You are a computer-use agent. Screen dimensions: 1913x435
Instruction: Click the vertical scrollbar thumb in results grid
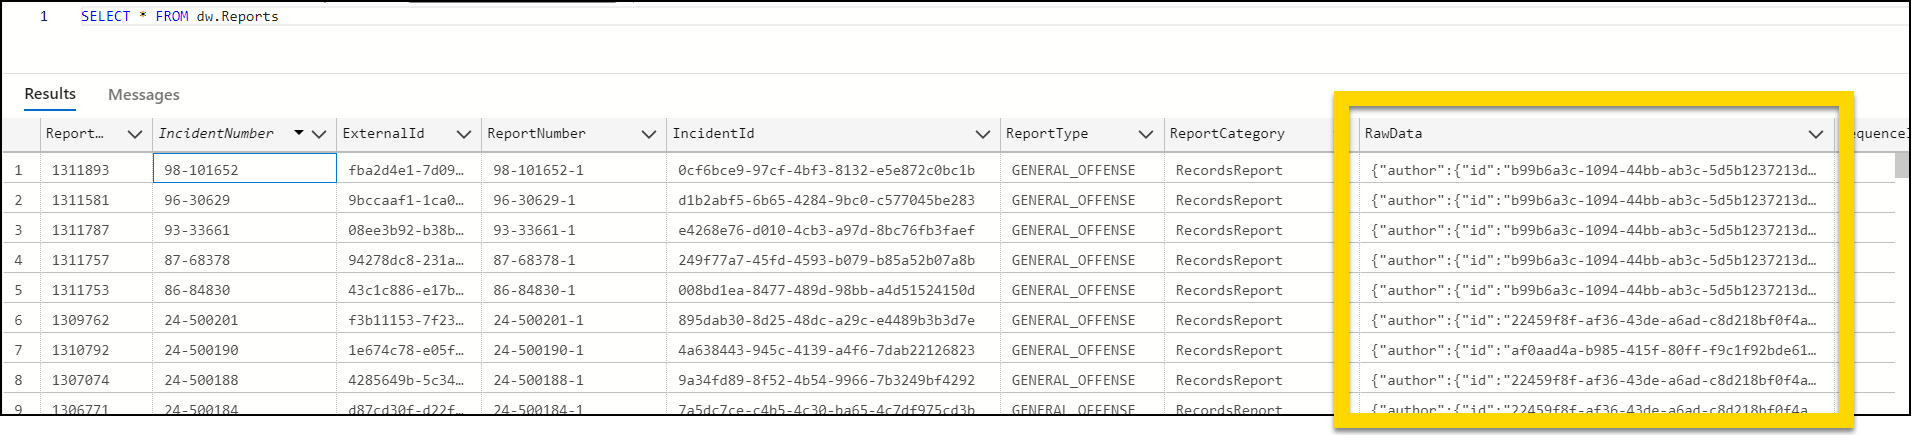[1901, 165]
